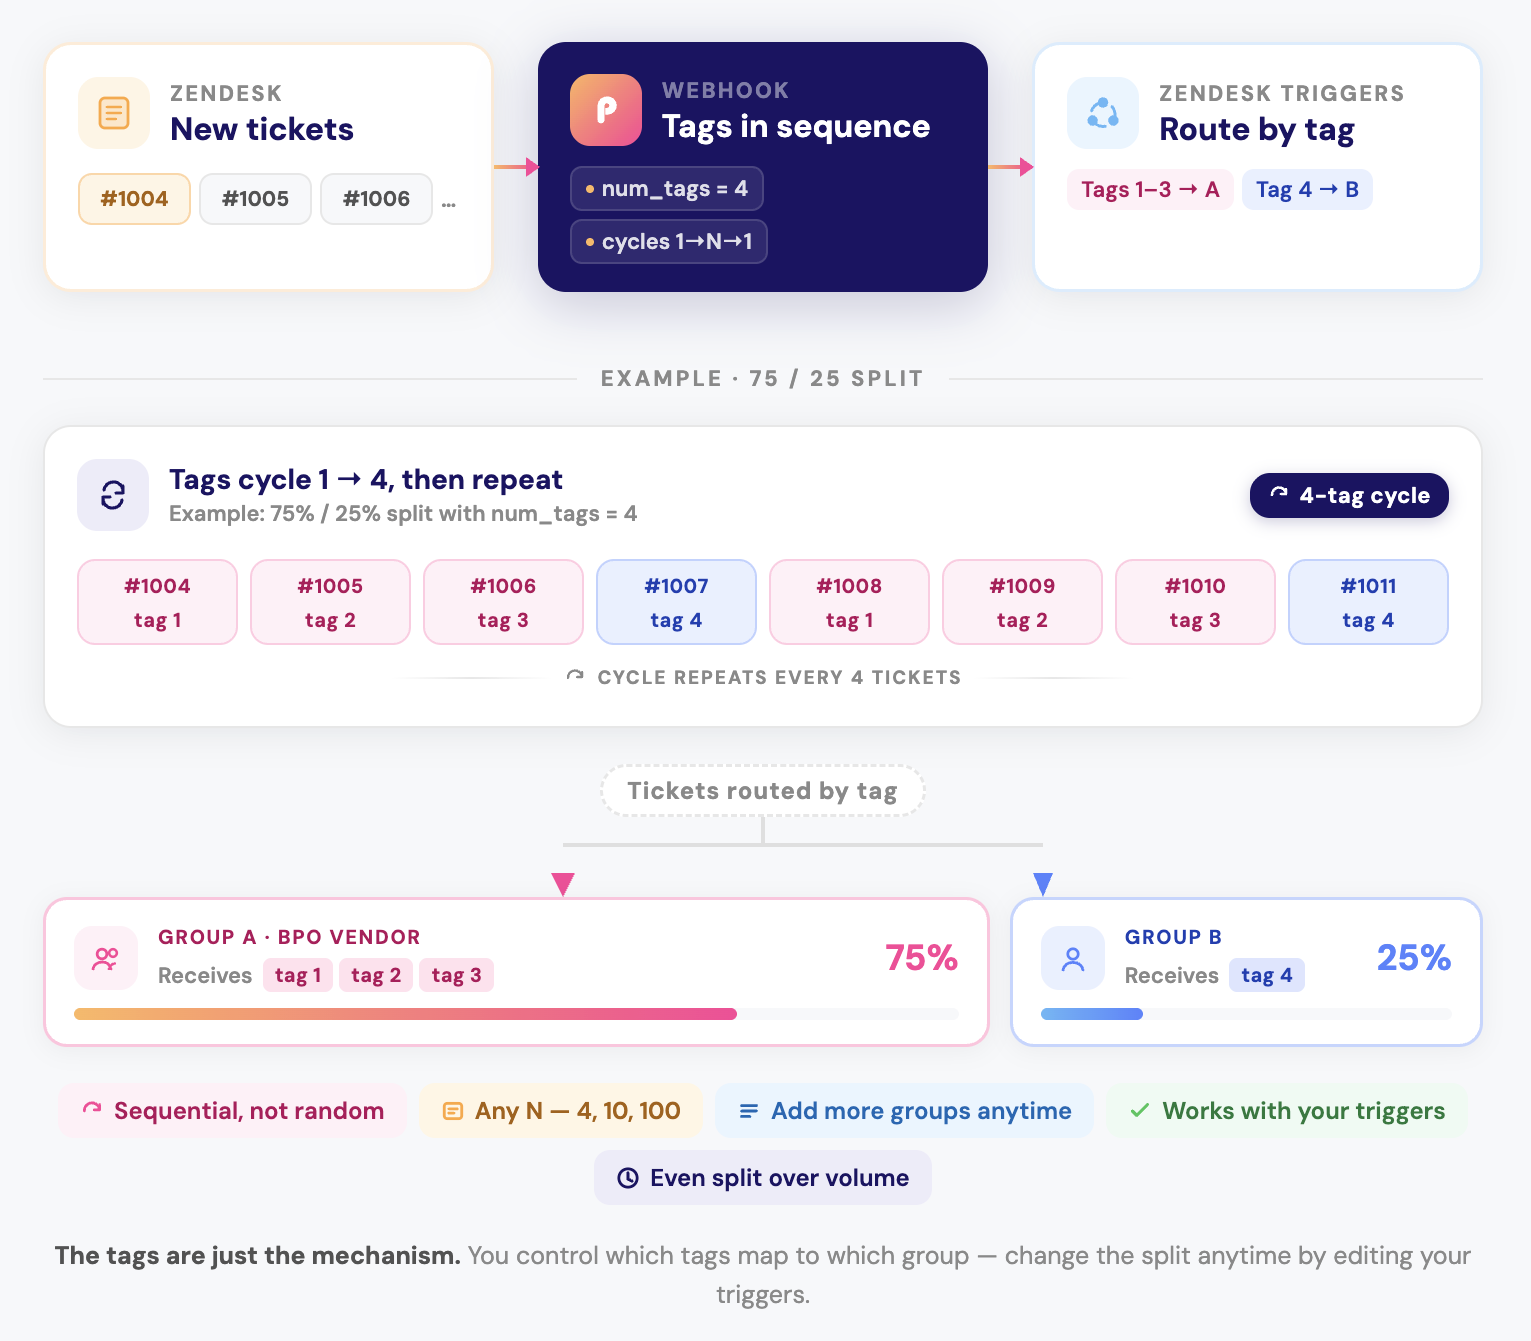Click the clock icon in Even split chip
Viewport: 1531px width, 1341px height.
click(x=628, y=1178)
